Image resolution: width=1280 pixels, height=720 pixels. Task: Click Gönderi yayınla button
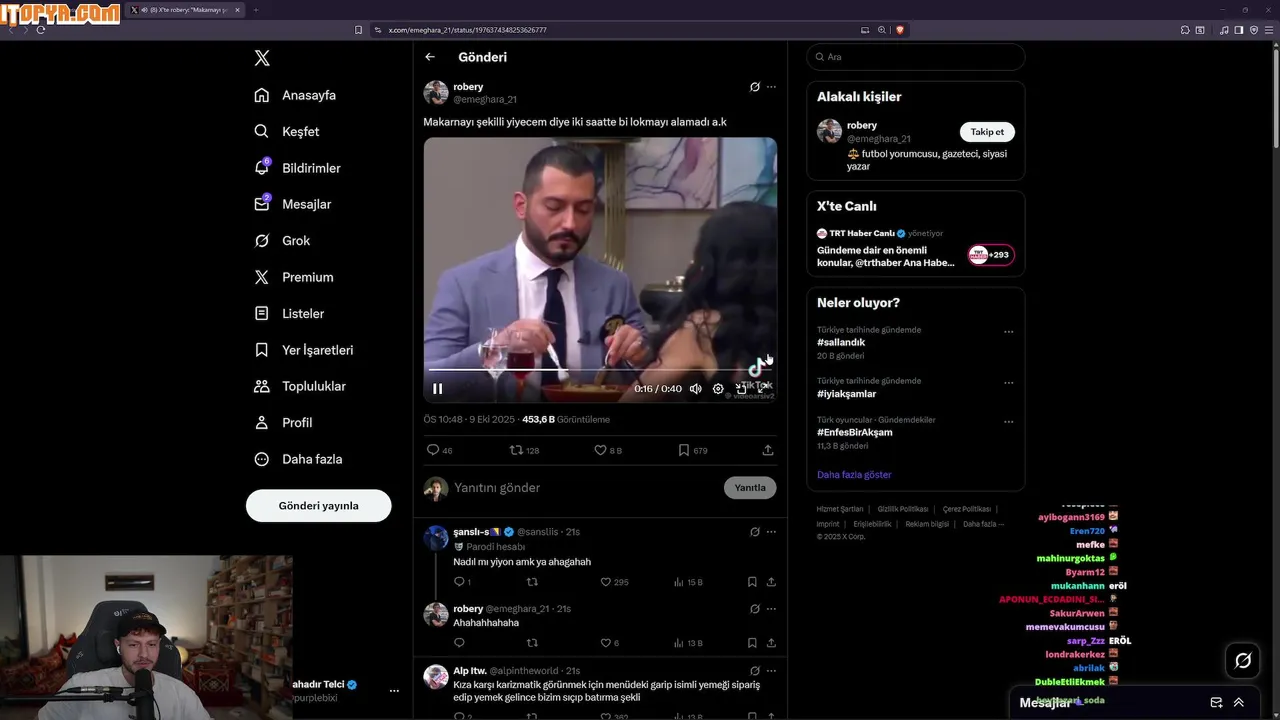pos(318,505)
